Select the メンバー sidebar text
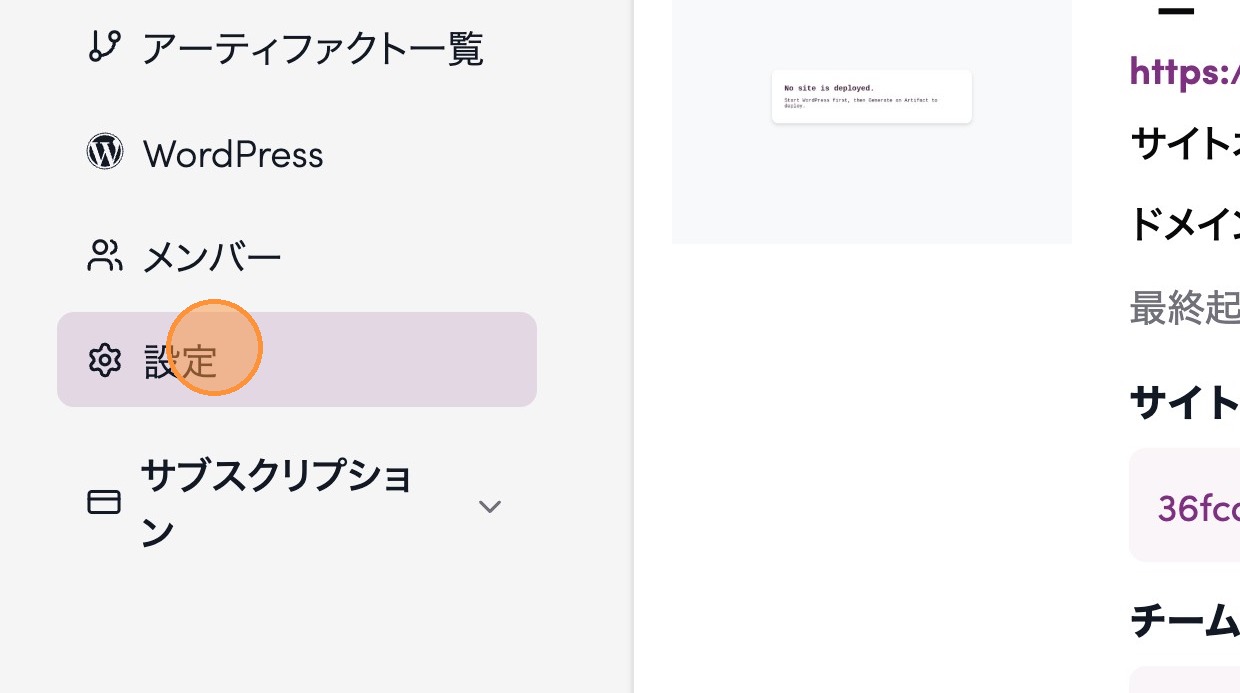Image resolution: width=1240 pixels, height=693 pixels. pos(212,258)
